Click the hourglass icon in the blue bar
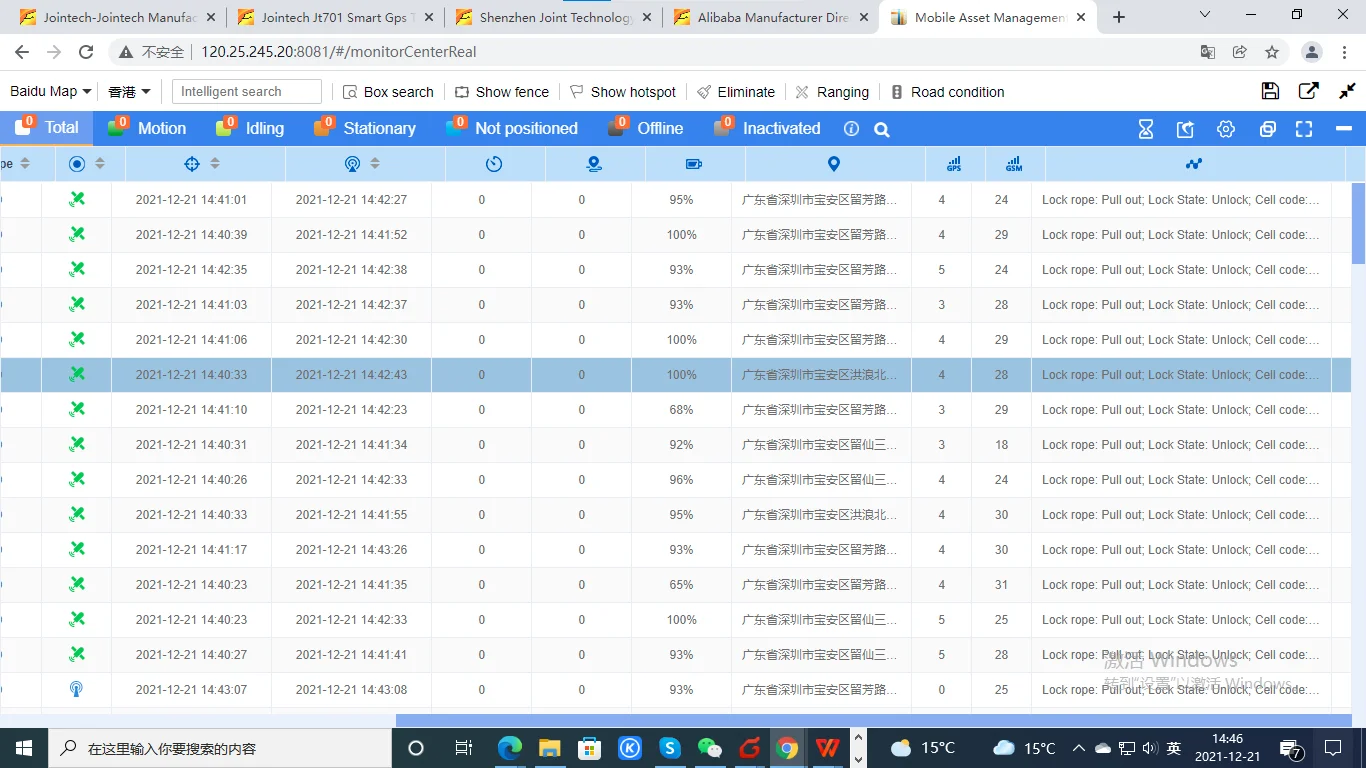1366x768 pixels. [1146, 129]
